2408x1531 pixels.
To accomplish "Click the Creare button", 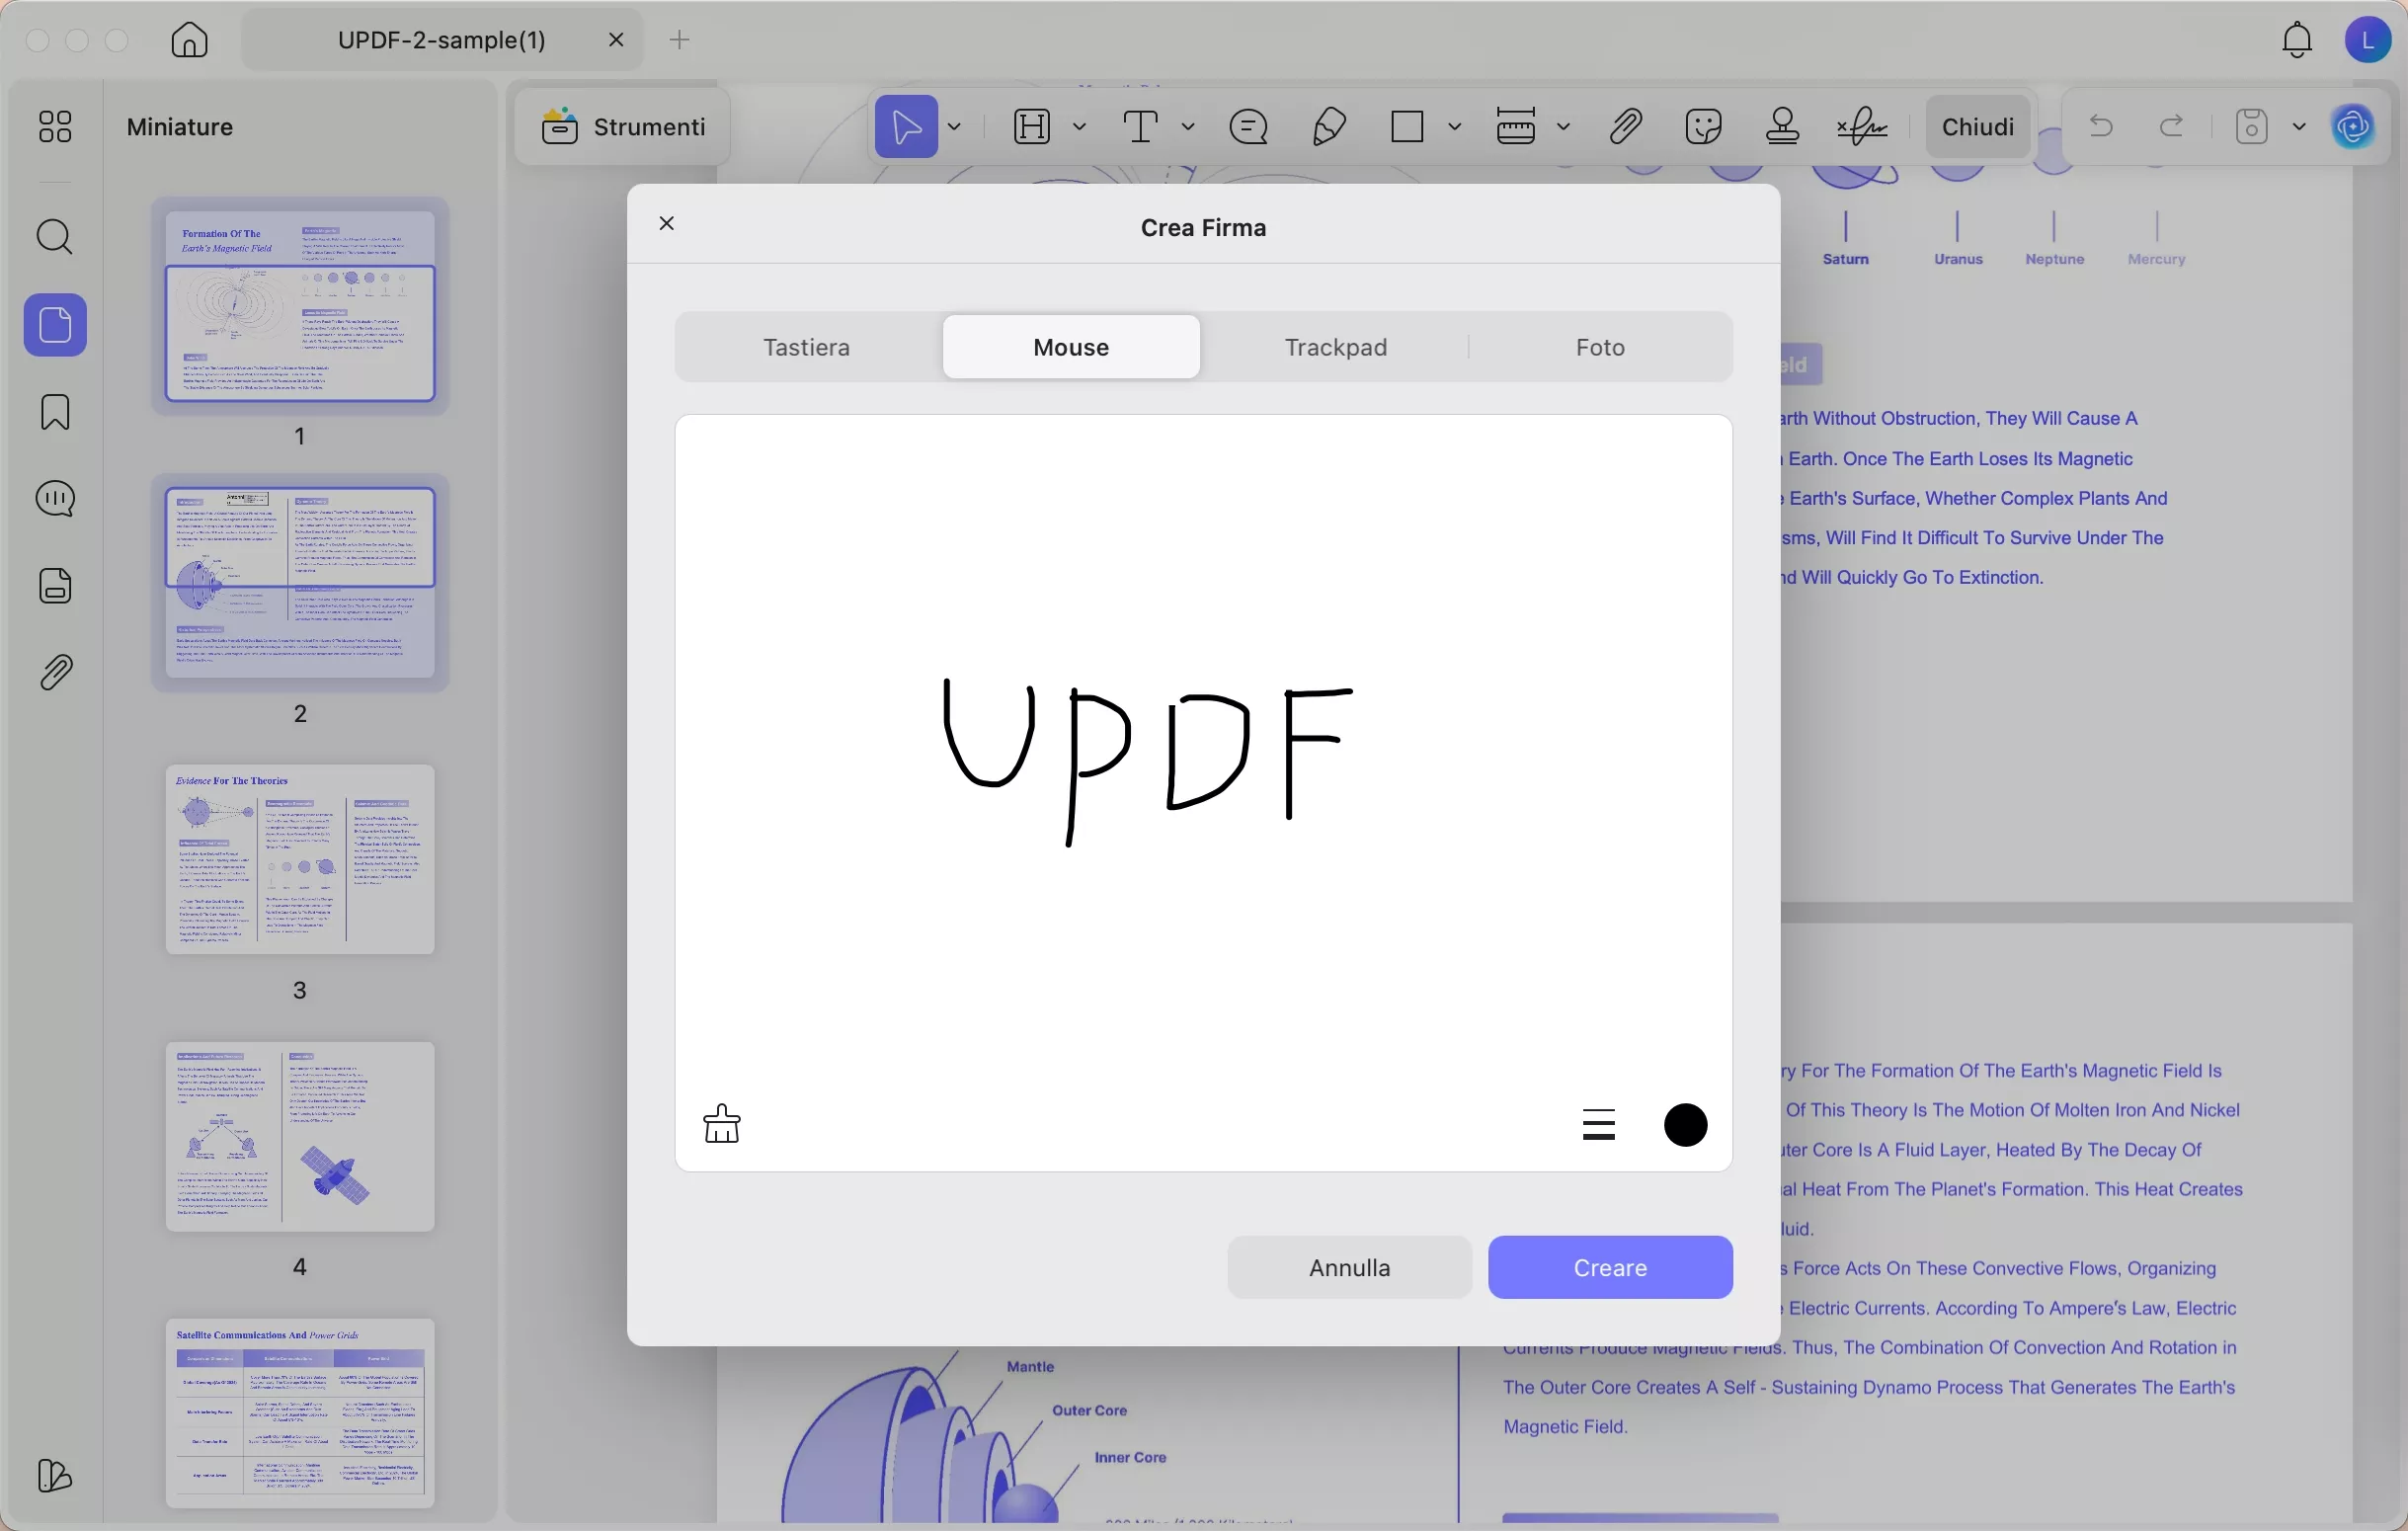I will click(x=1610, y=1267).
